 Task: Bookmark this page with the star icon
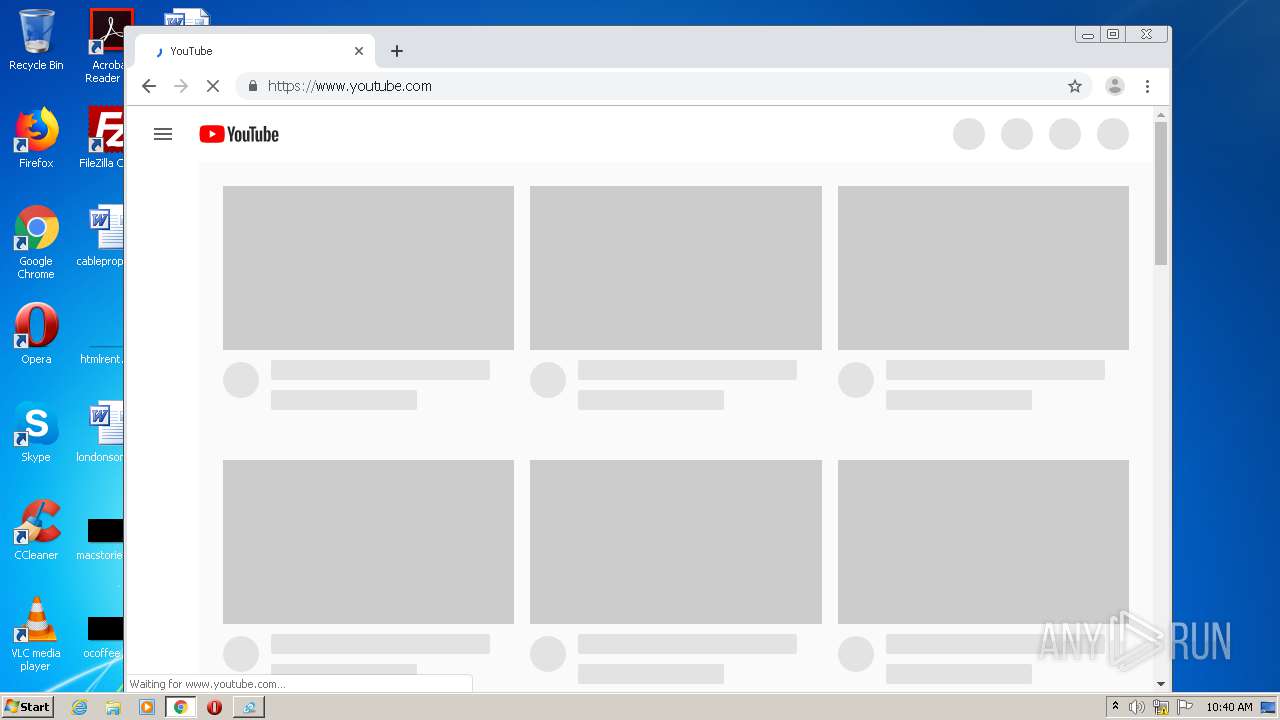click(1075, 86)
